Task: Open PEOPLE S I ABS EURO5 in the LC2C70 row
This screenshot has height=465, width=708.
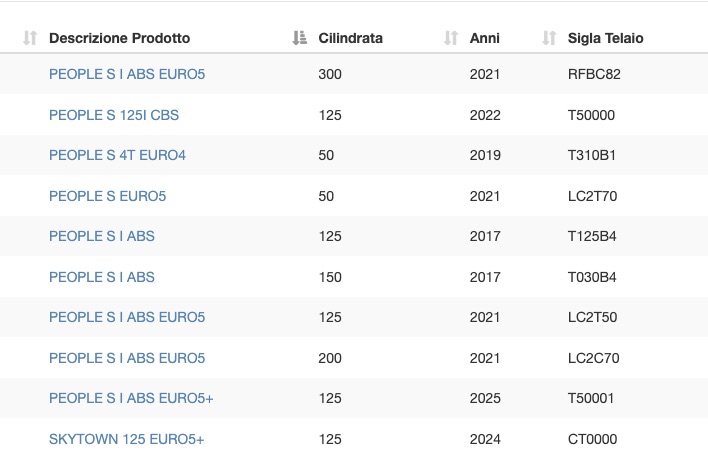Action: point(127,358)
